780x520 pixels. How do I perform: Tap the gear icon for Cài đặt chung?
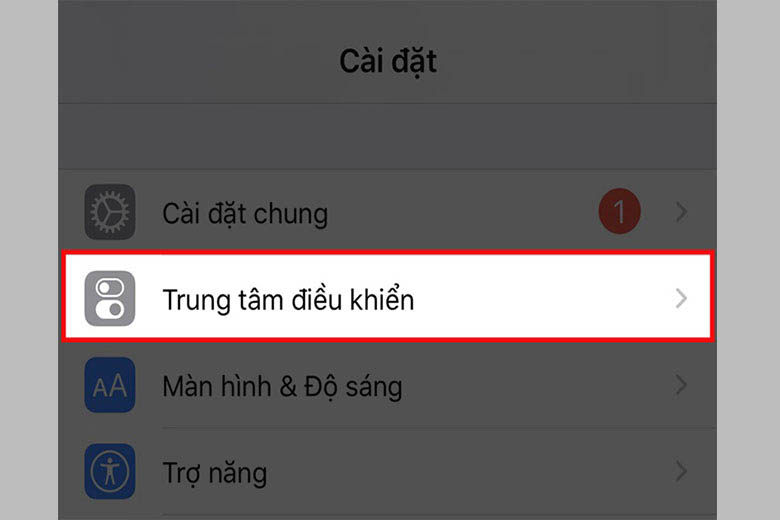(x=109, y=212)
